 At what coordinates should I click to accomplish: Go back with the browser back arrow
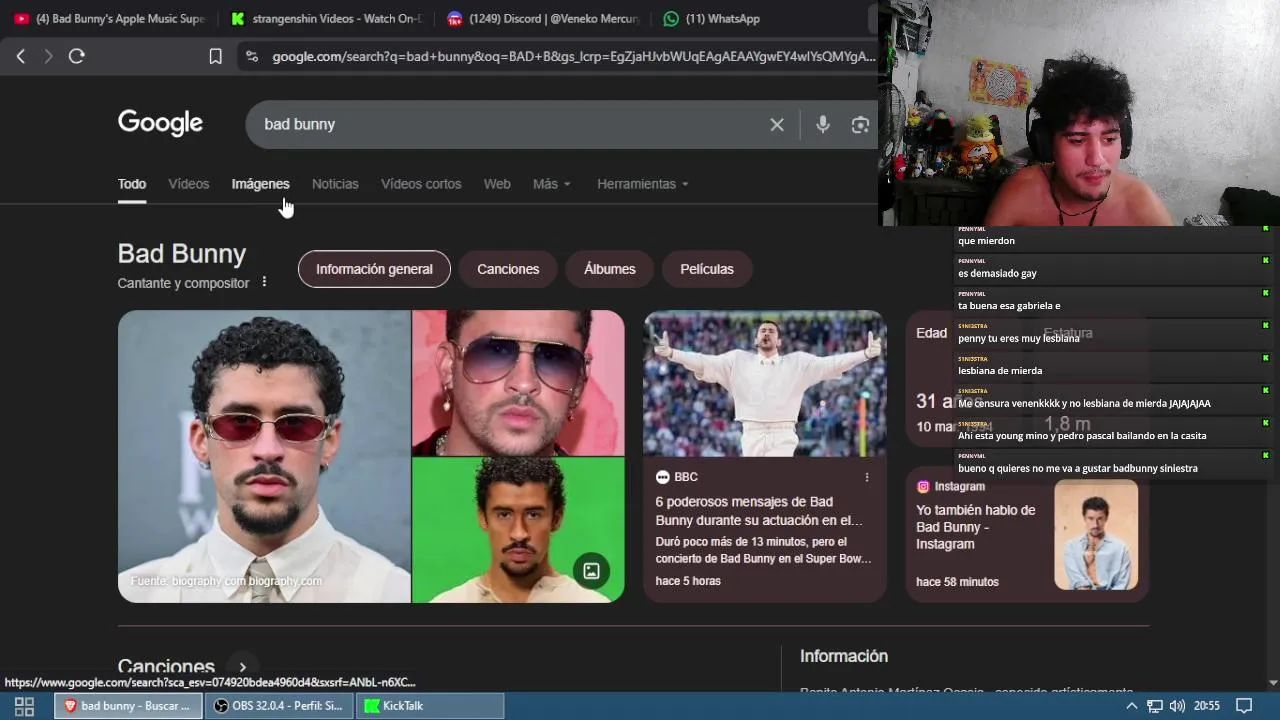coord(20,56)
